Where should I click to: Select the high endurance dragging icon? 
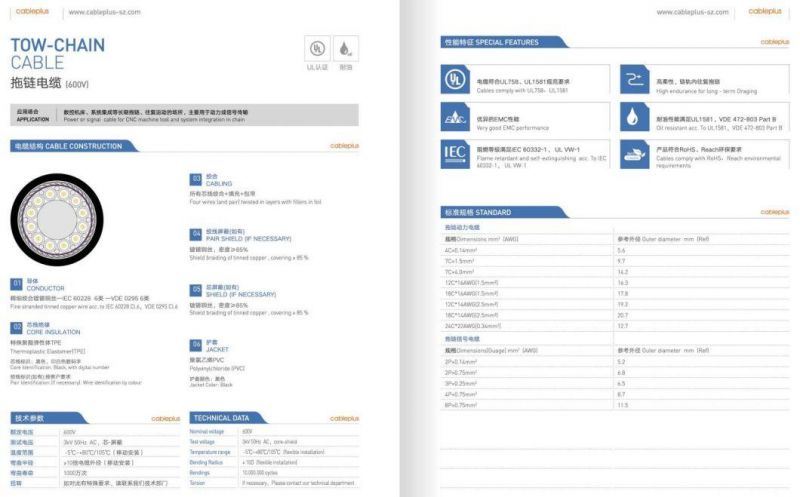click(635, 79)
